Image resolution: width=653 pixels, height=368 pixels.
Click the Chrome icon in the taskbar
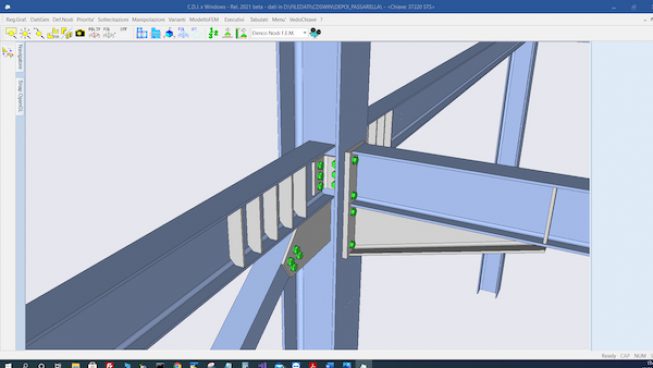178,365
